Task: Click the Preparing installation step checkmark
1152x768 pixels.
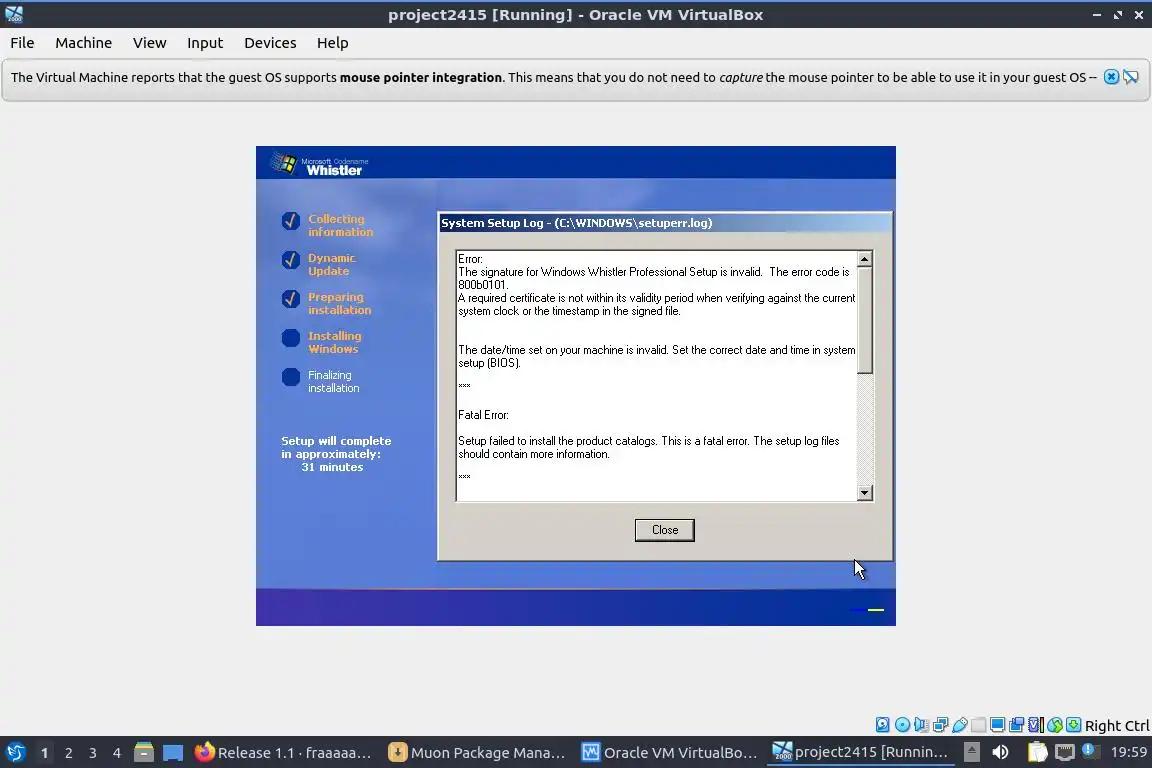Action: [x=291, y=298]
